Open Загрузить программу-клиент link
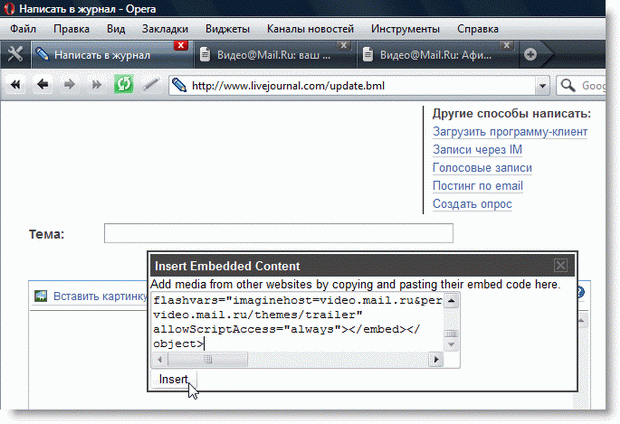Viewport: 620px width, 424px height. pos(510,131)
